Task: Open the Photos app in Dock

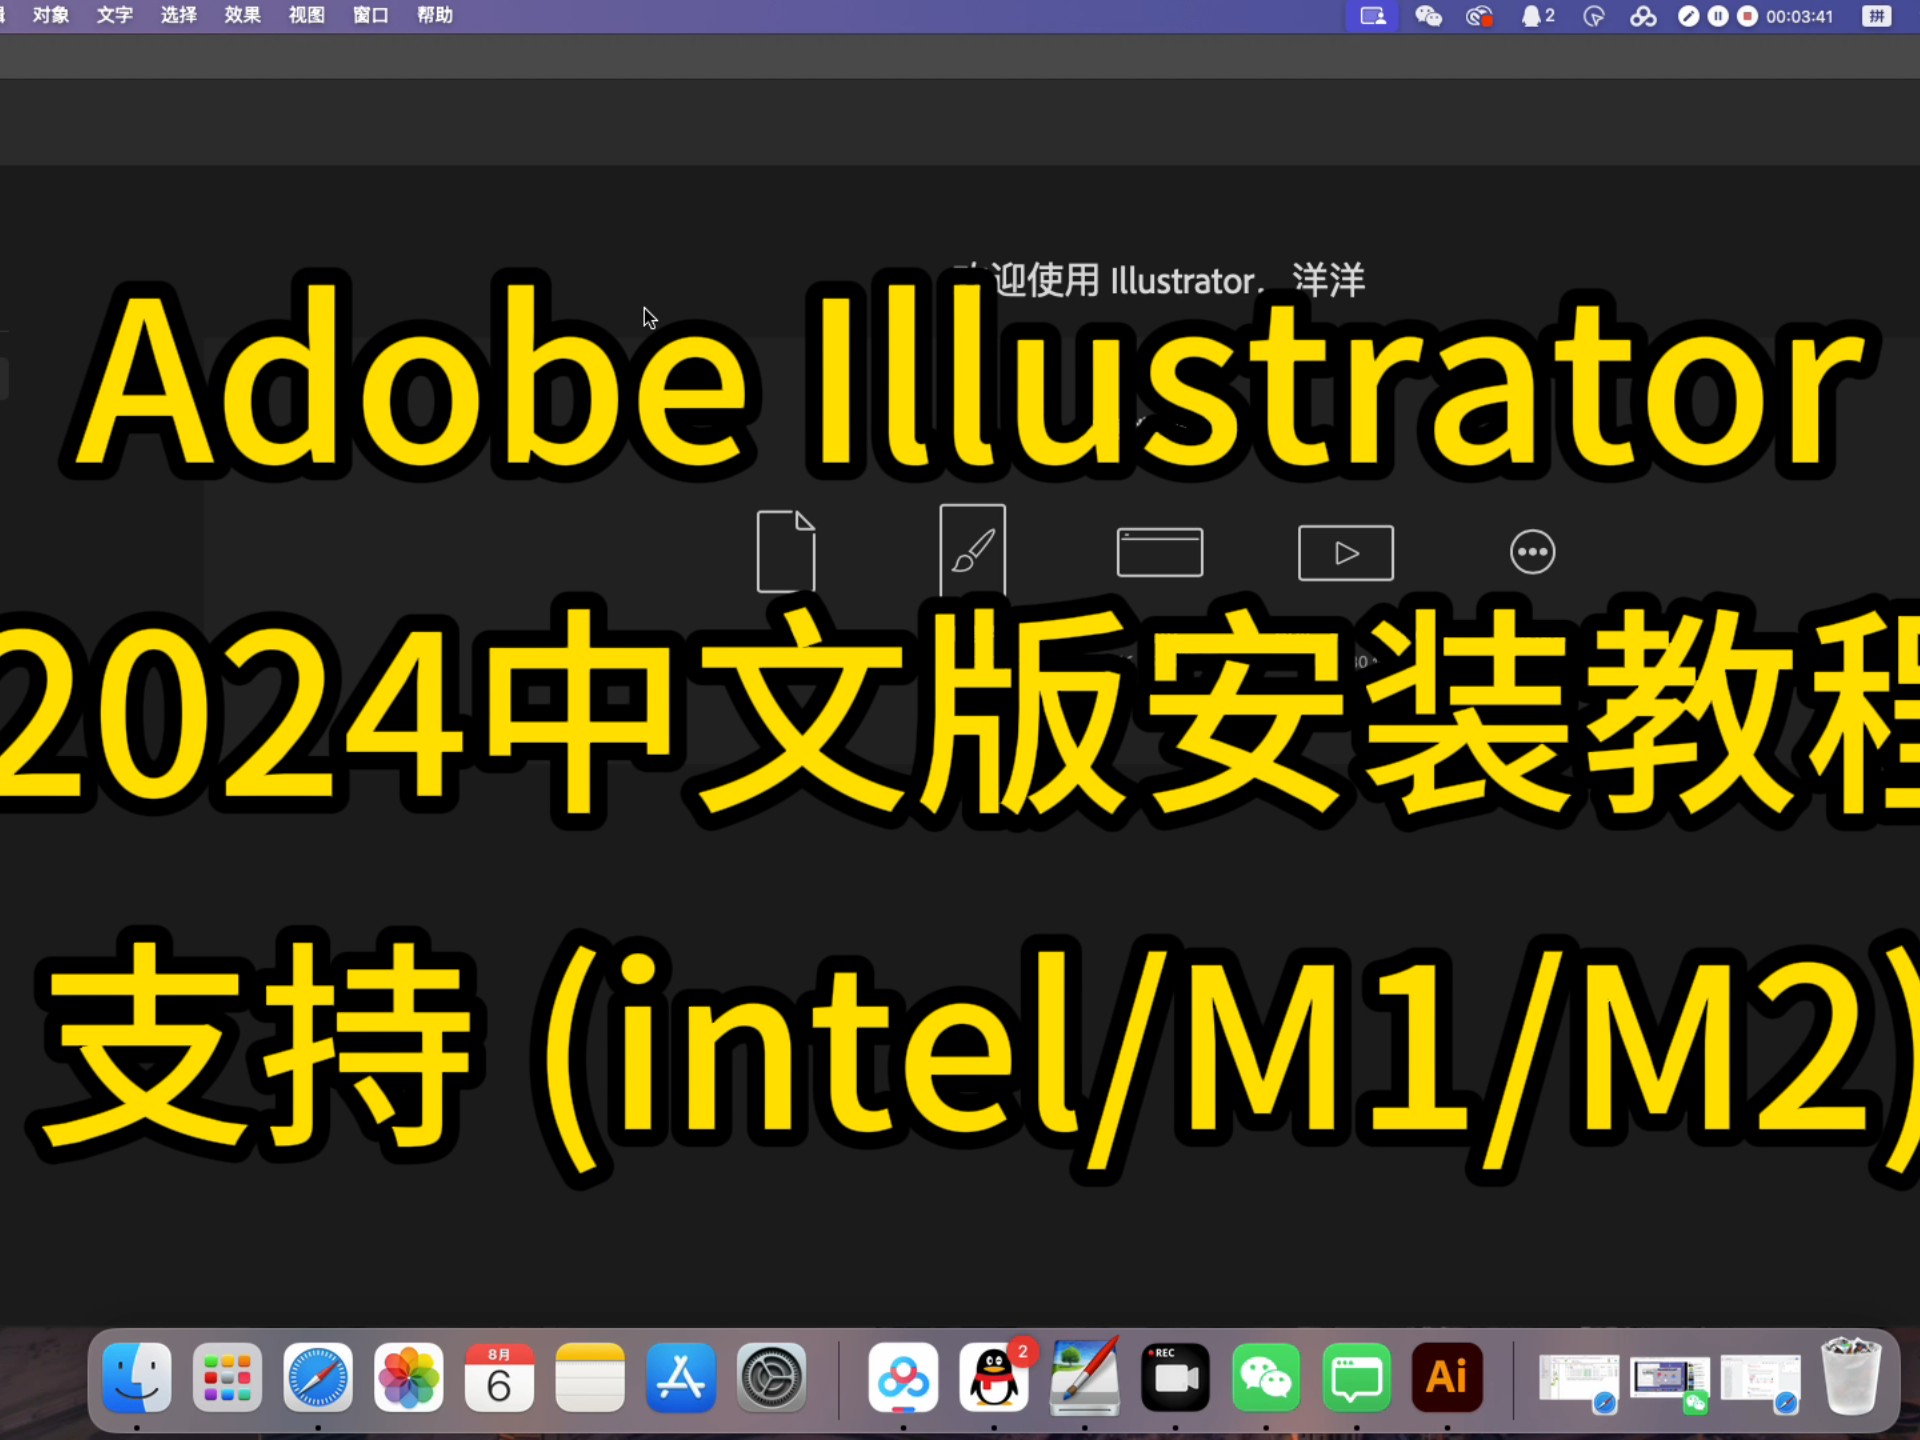Action: 409,1377
